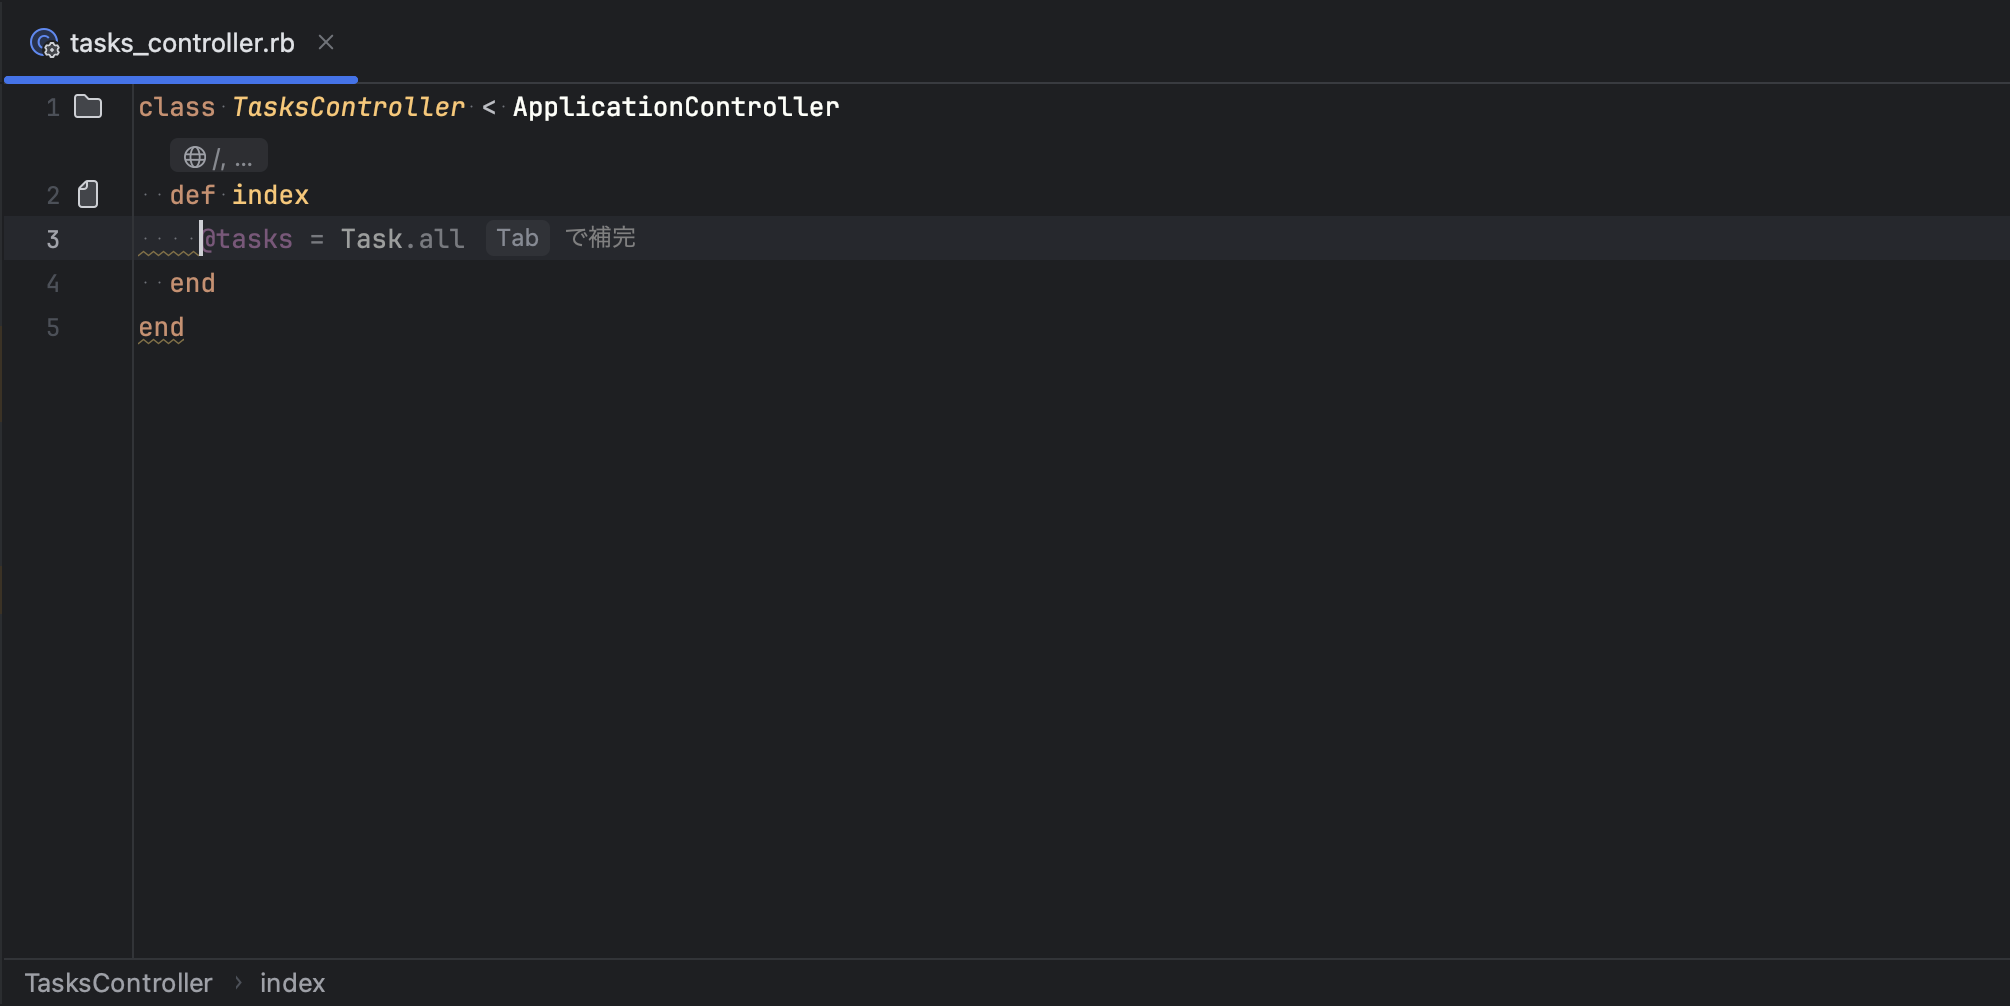The height and width of the screenshot is (1006, 2010).
Task: Click line number 1 in the gutter
Action: 53,107
